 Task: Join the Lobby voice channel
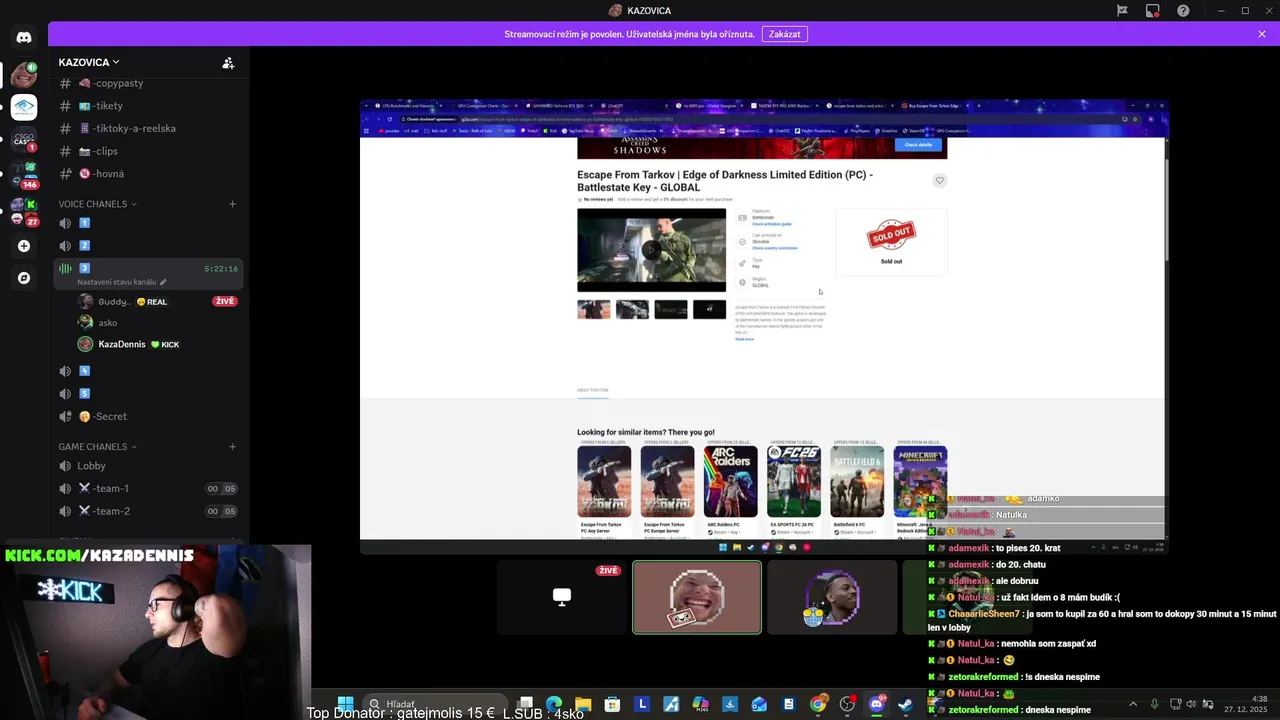(148, 466)
